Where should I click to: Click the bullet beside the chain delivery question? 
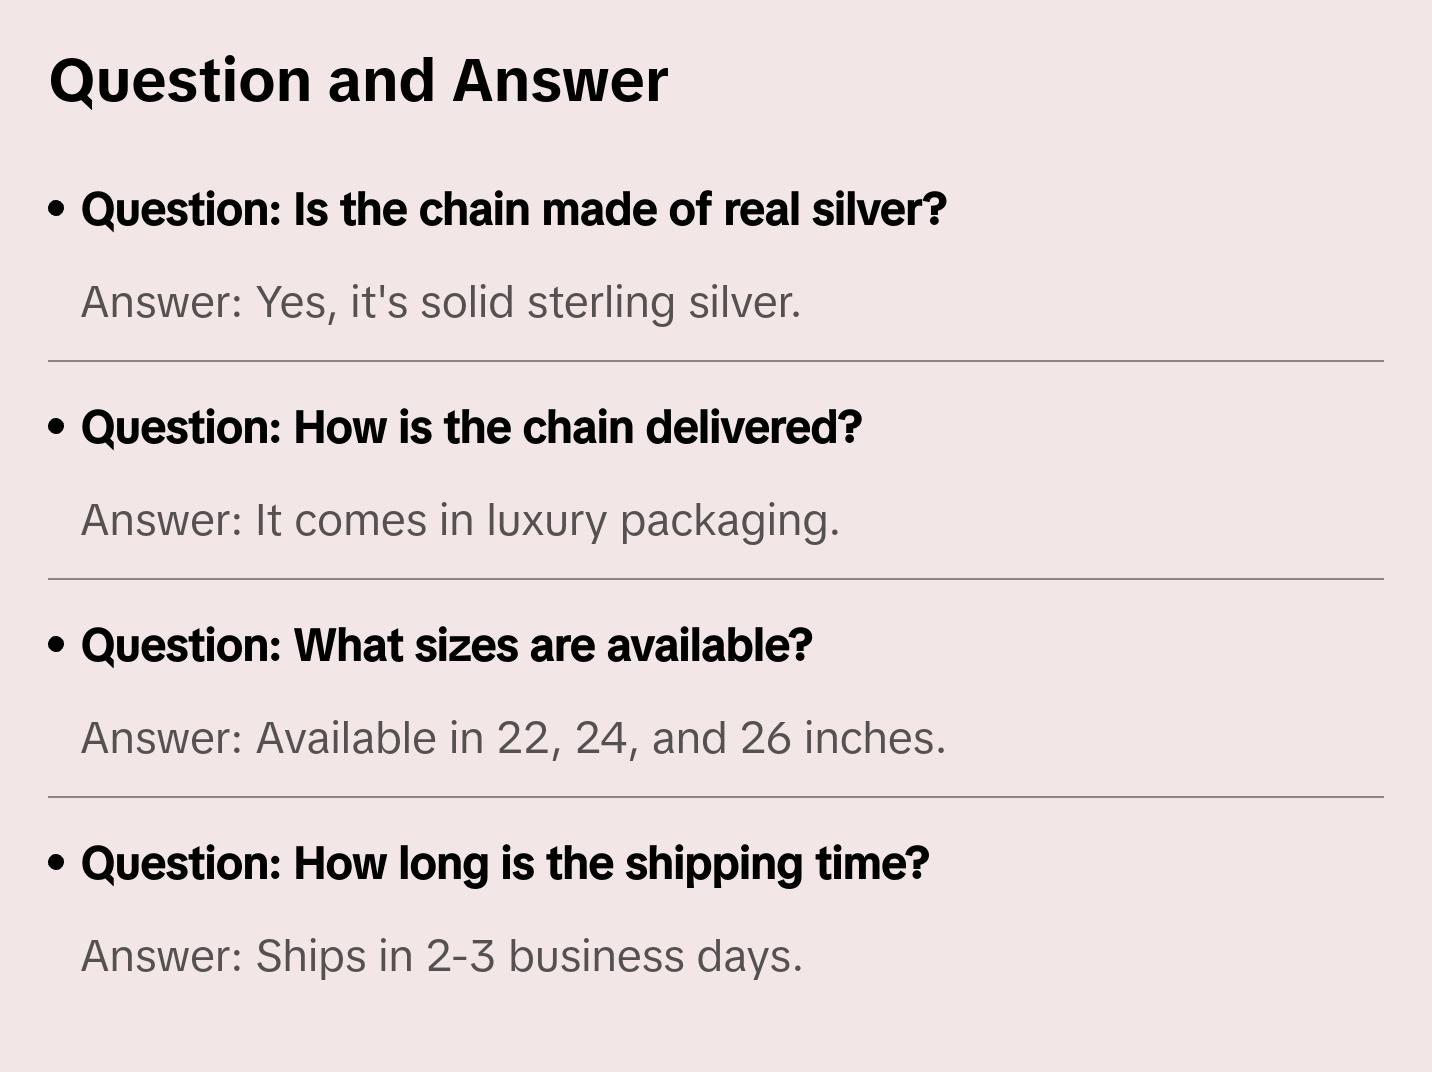57,428
